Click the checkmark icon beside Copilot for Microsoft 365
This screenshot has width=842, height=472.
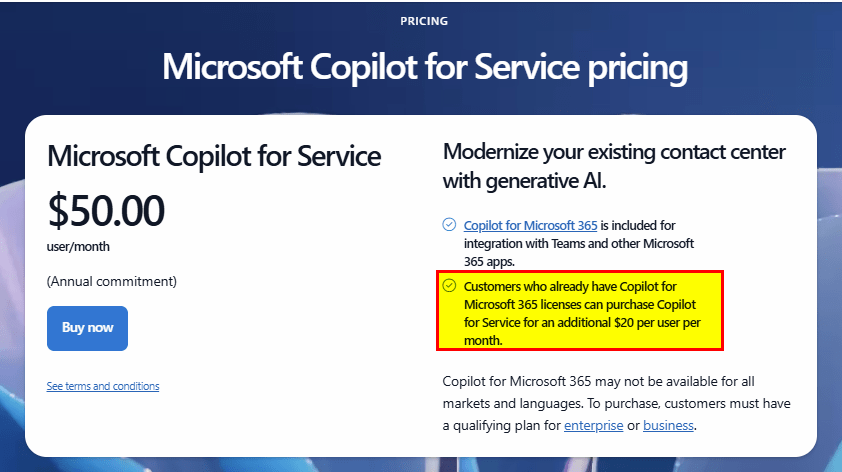tap(449, 225)
